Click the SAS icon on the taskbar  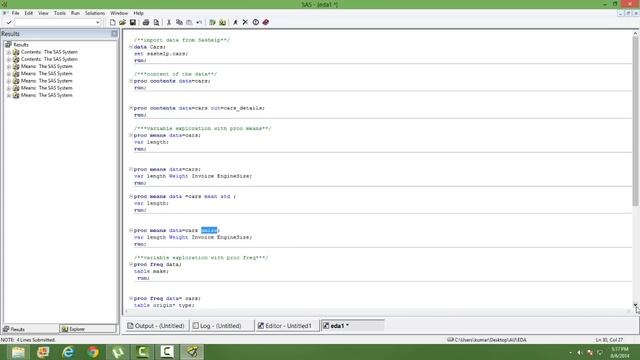pos(193,352)
